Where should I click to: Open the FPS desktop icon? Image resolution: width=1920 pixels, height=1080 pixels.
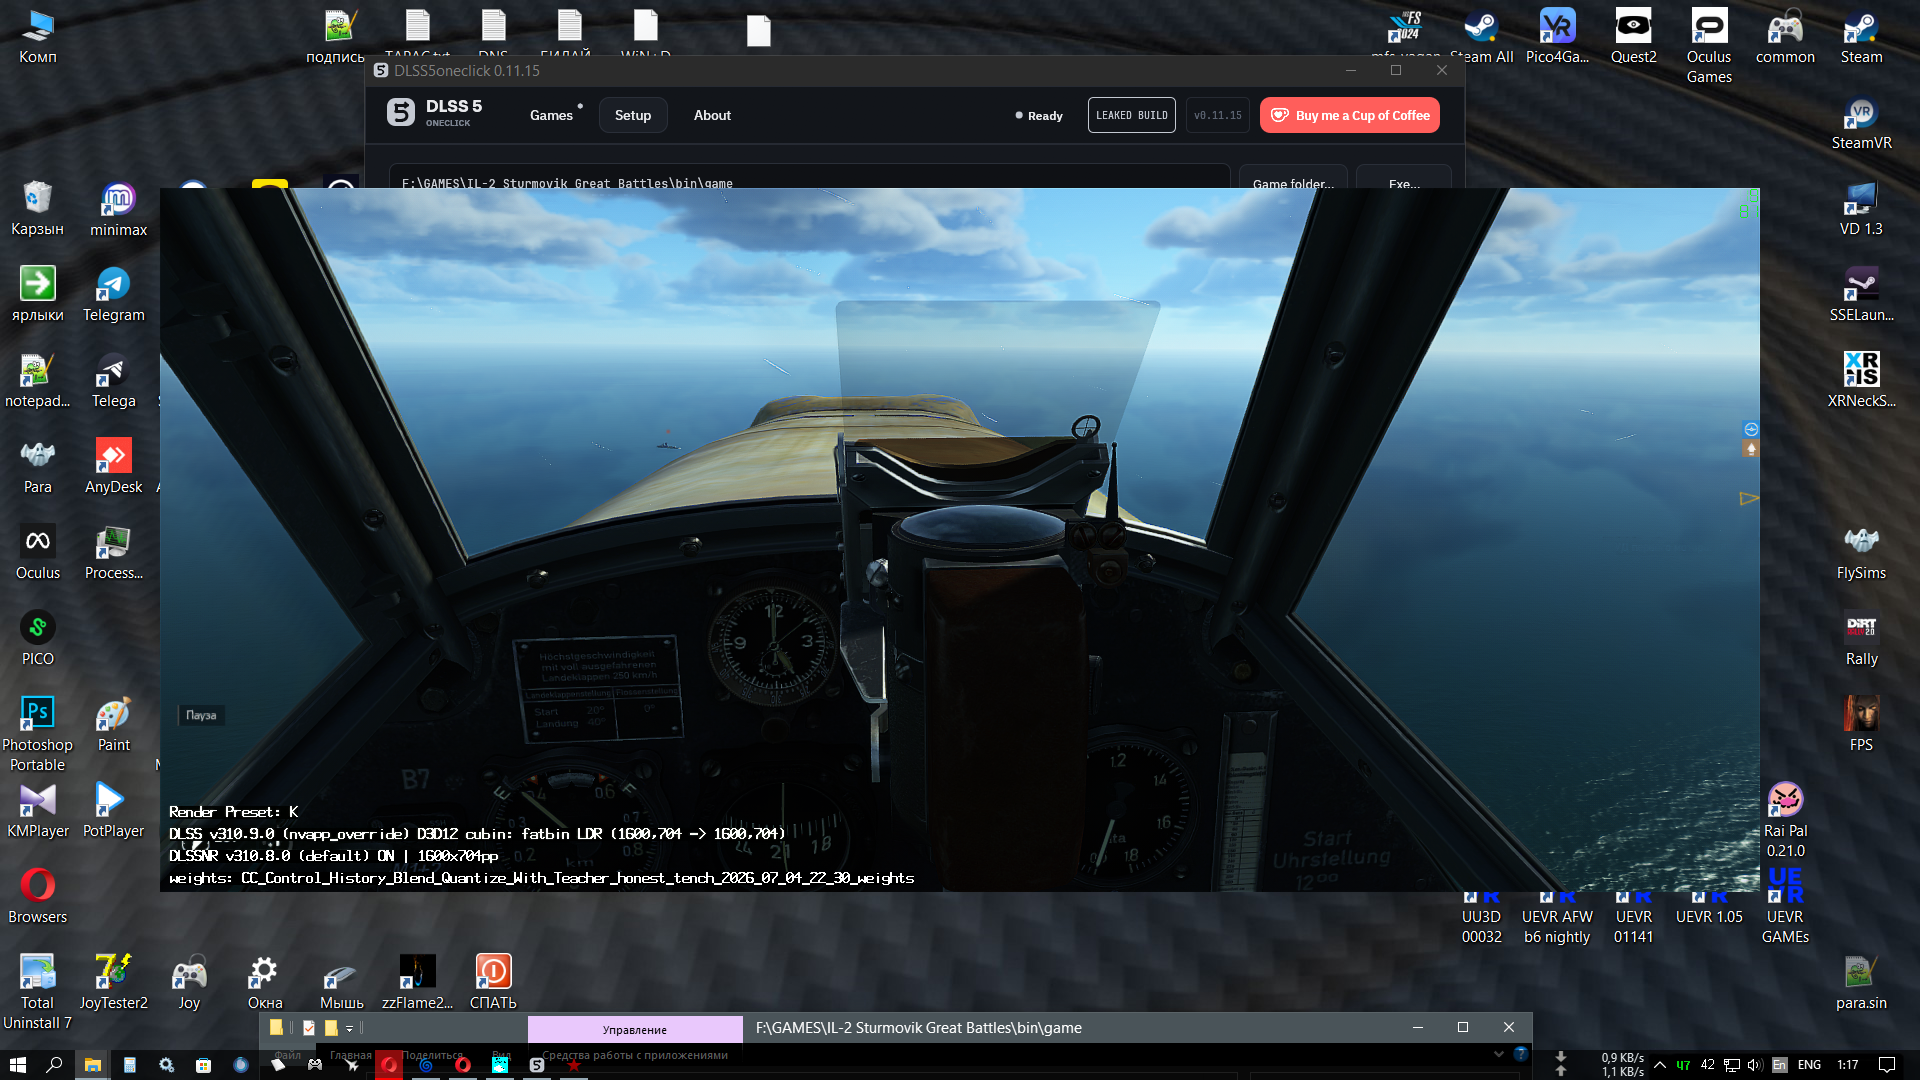click(x=1861, y=725)
